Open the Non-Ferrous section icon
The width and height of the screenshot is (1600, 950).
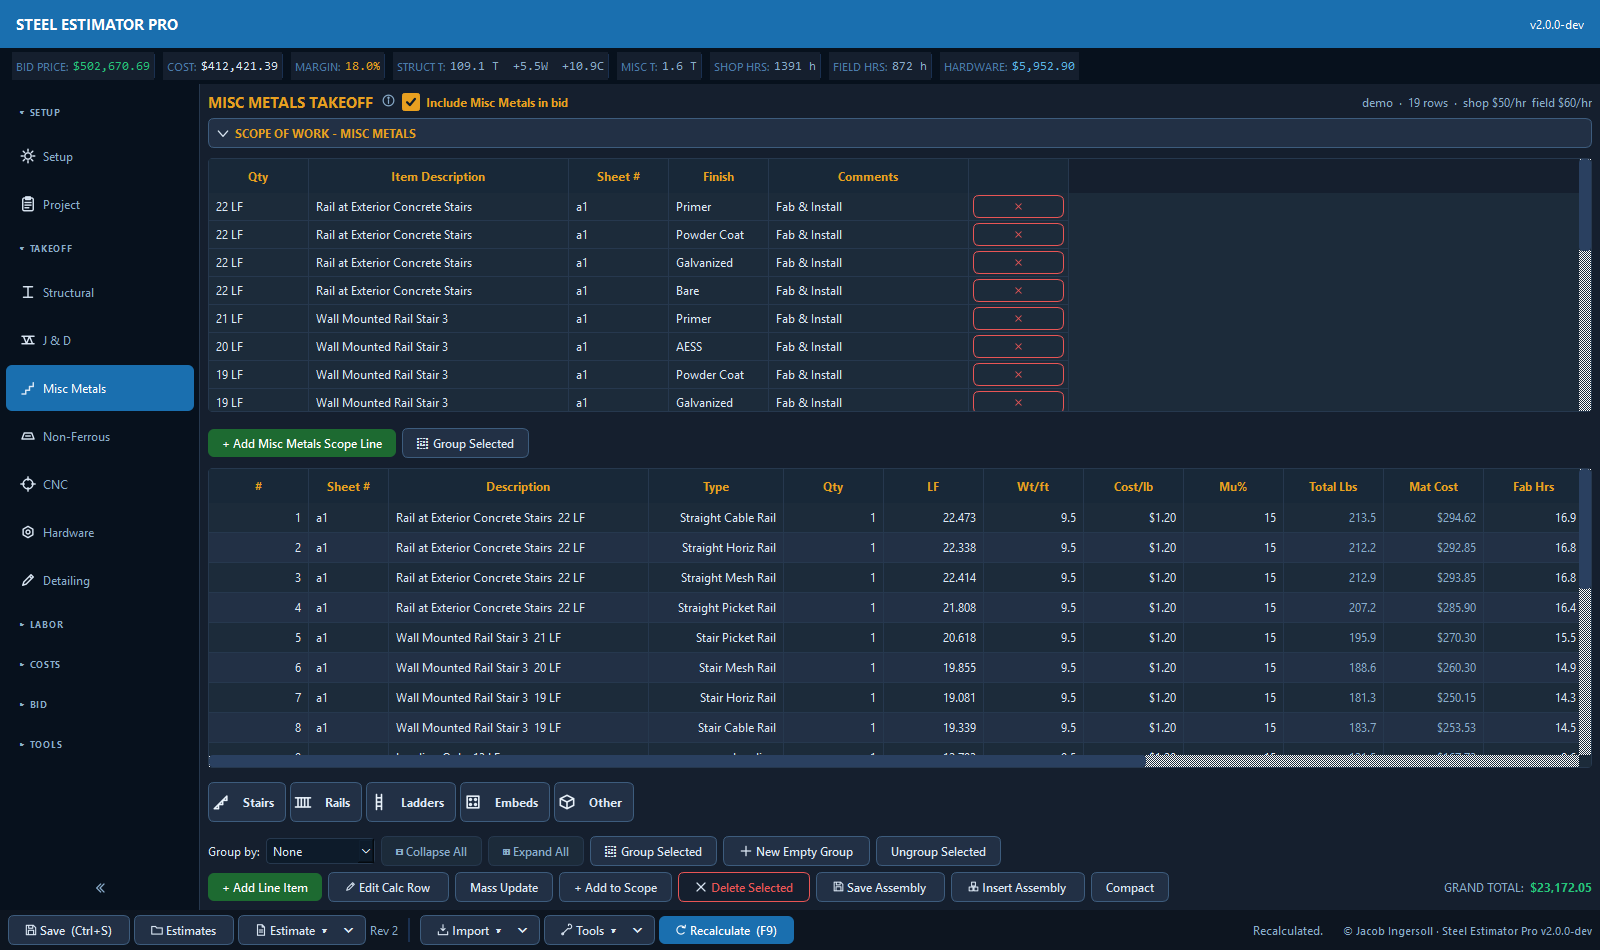[x=28, y=436]
